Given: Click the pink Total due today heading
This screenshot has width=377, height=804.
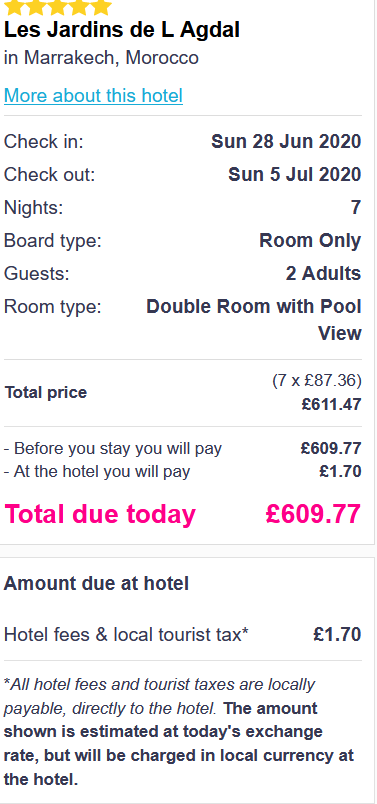Looking at the screenshot, I should (100, 514).
